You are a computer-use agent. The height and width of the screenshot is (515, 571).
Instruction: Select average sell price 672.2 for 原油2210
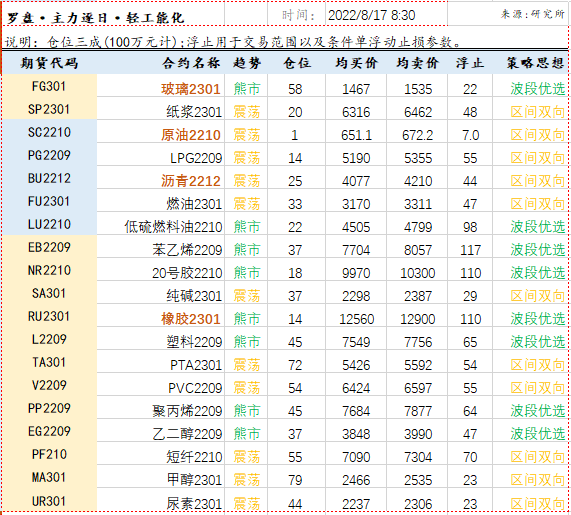point(418,135)
